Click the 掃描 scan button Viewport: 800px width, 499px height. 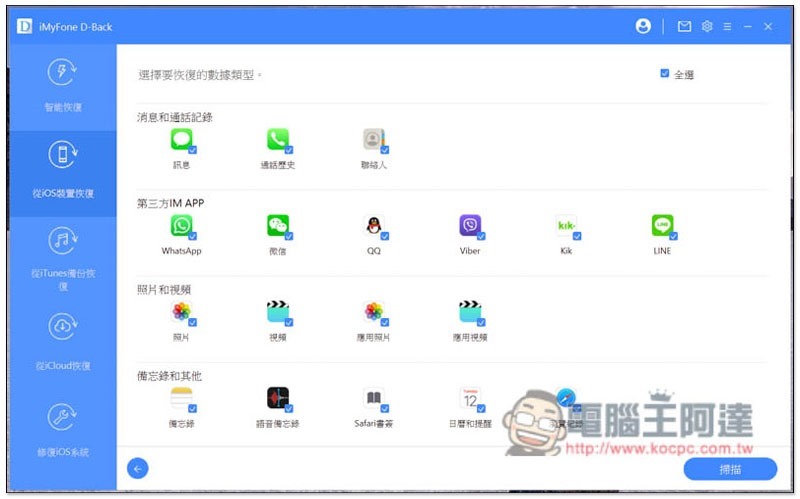pos(730,469)
